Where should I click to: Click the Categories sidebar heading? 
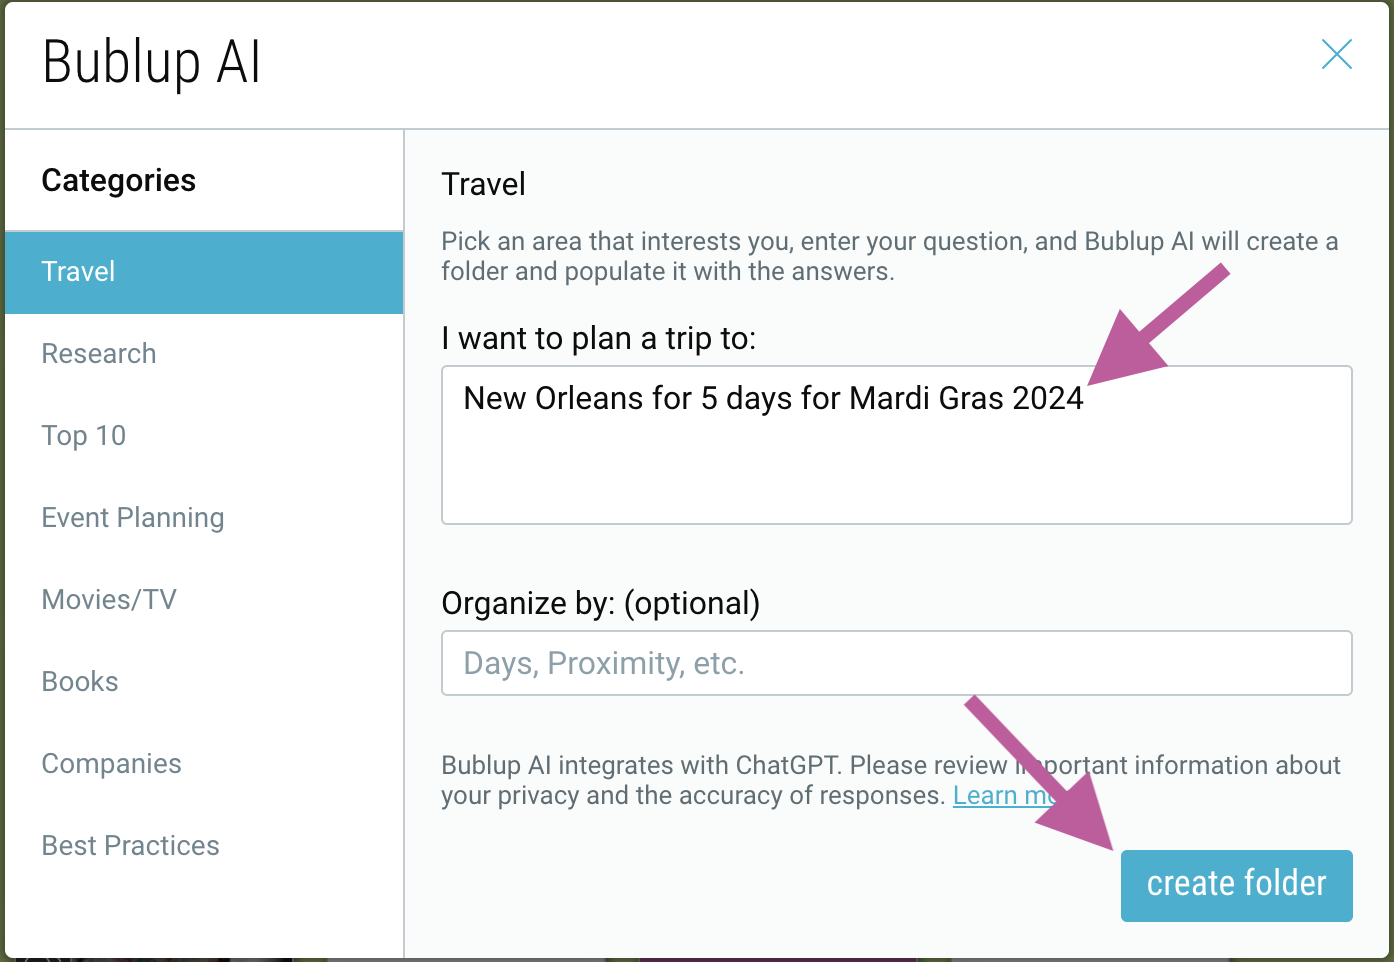[119, 181]
